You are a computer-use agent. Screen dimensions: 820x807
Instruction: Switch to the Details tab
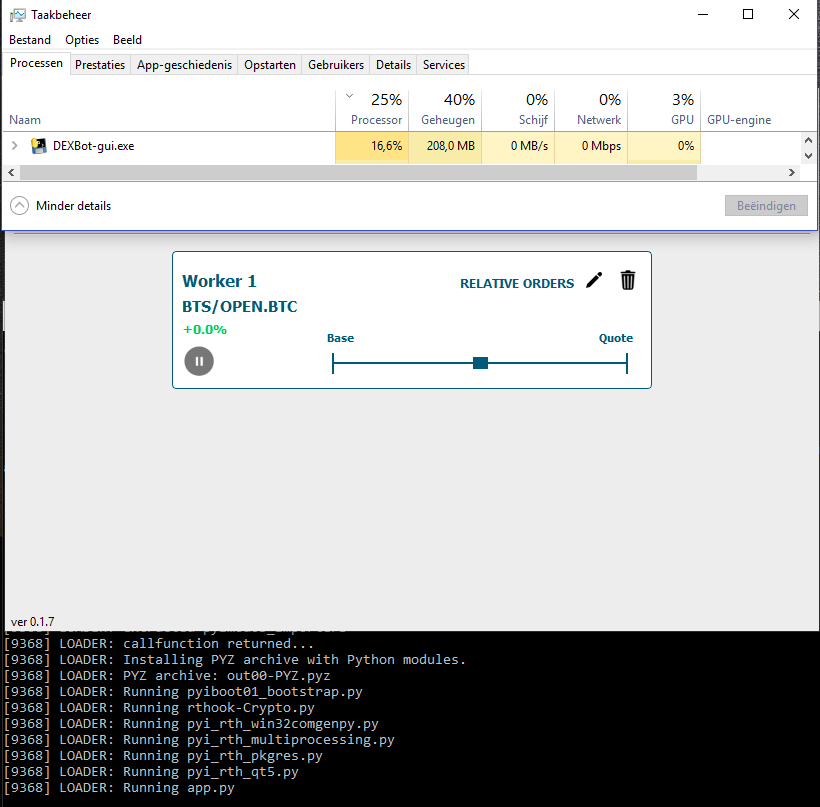pyautogui.click(x=393, y=65)
